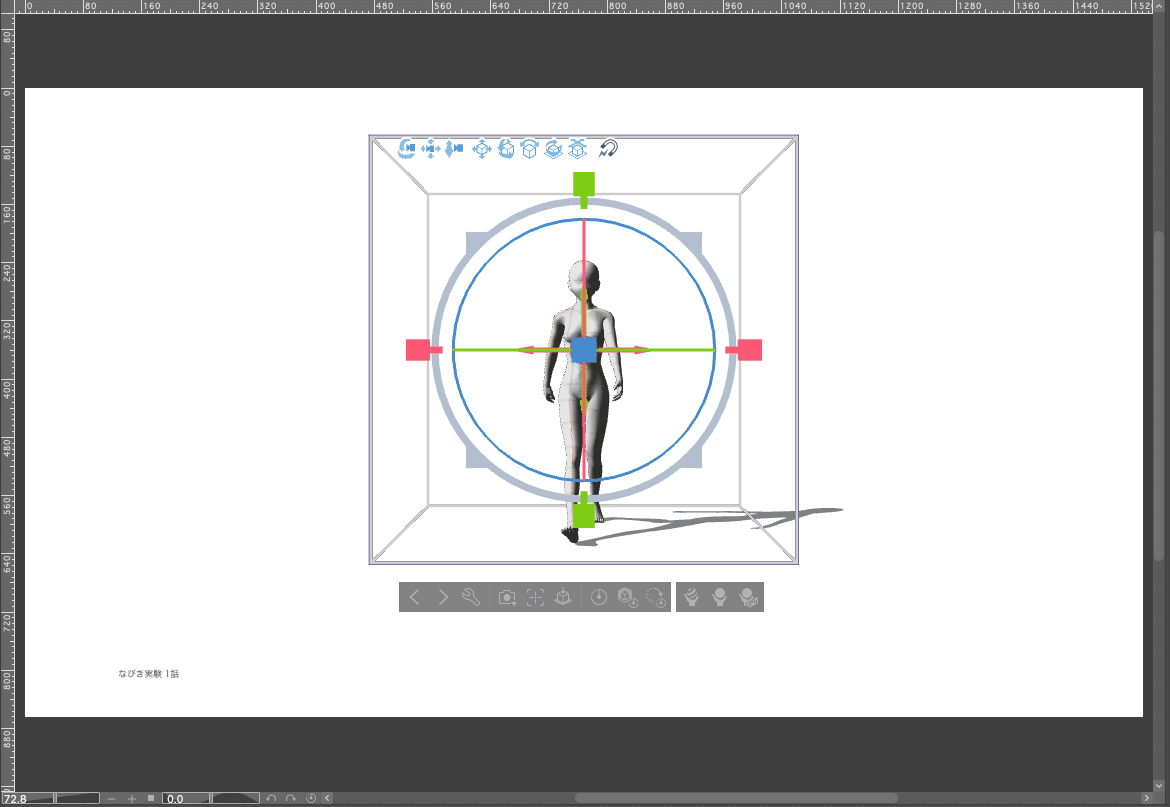
Task: Click the next model arrow button
Action: (443, 597)
